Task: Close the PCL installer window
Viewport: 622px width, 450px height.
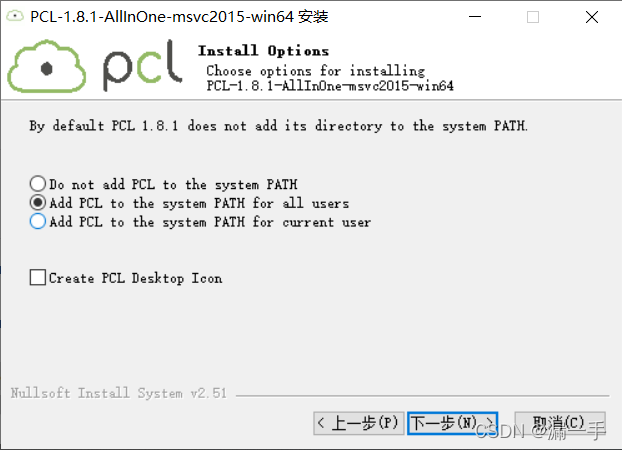Action: (592, 17)
